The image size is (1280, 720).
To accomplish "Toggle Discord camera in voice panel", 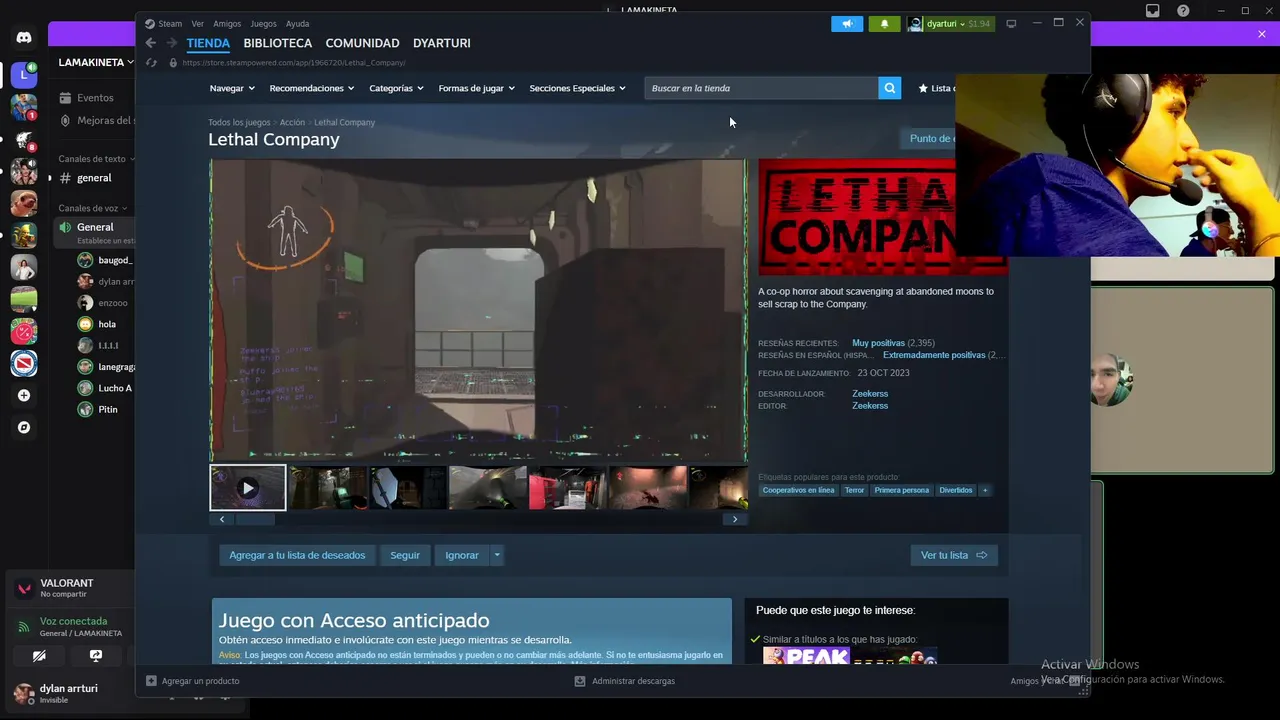I will point(39,656).
